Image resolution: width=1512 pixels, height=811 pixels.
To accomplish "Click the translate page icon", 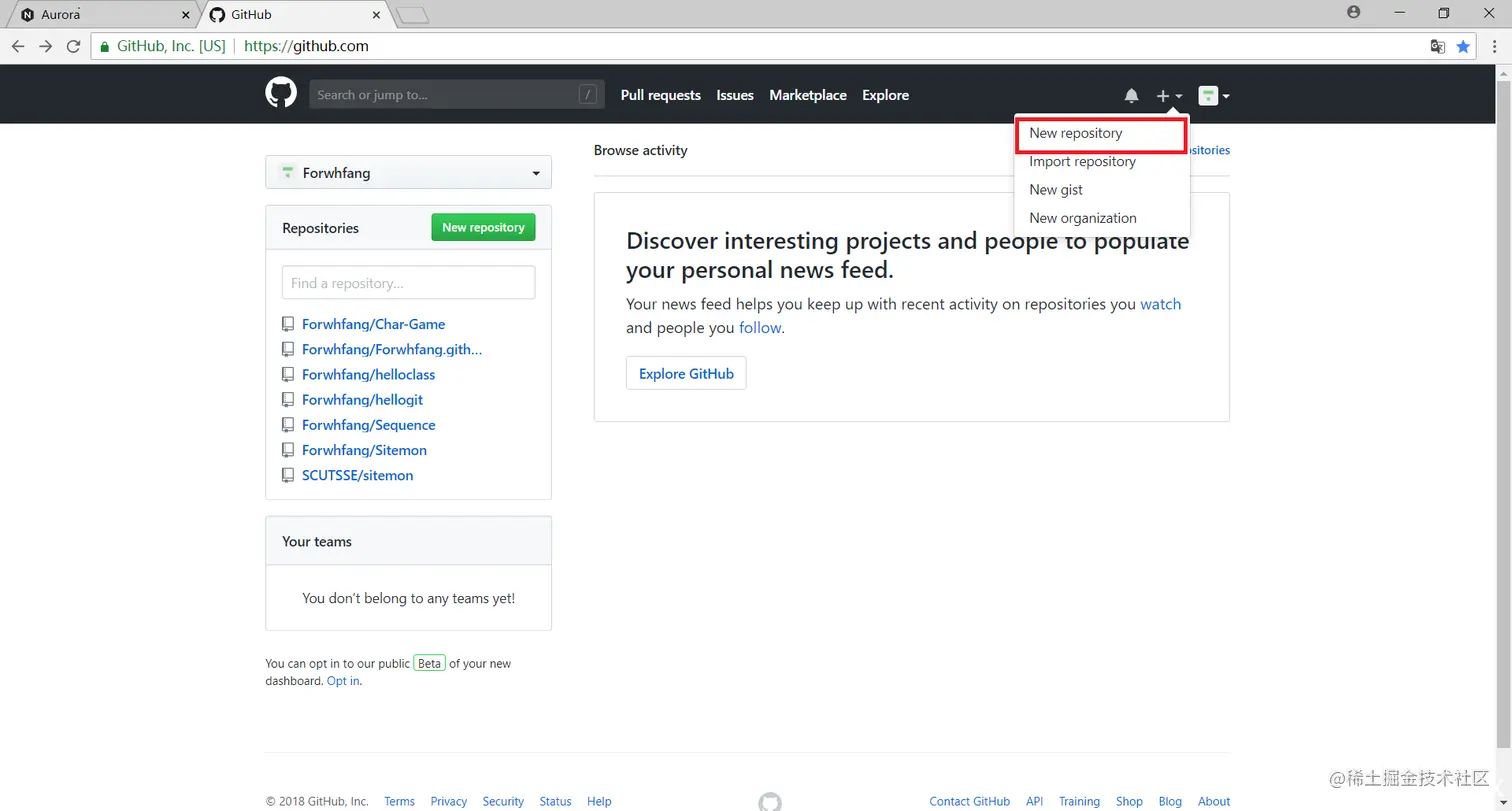I will [1437, 46].
